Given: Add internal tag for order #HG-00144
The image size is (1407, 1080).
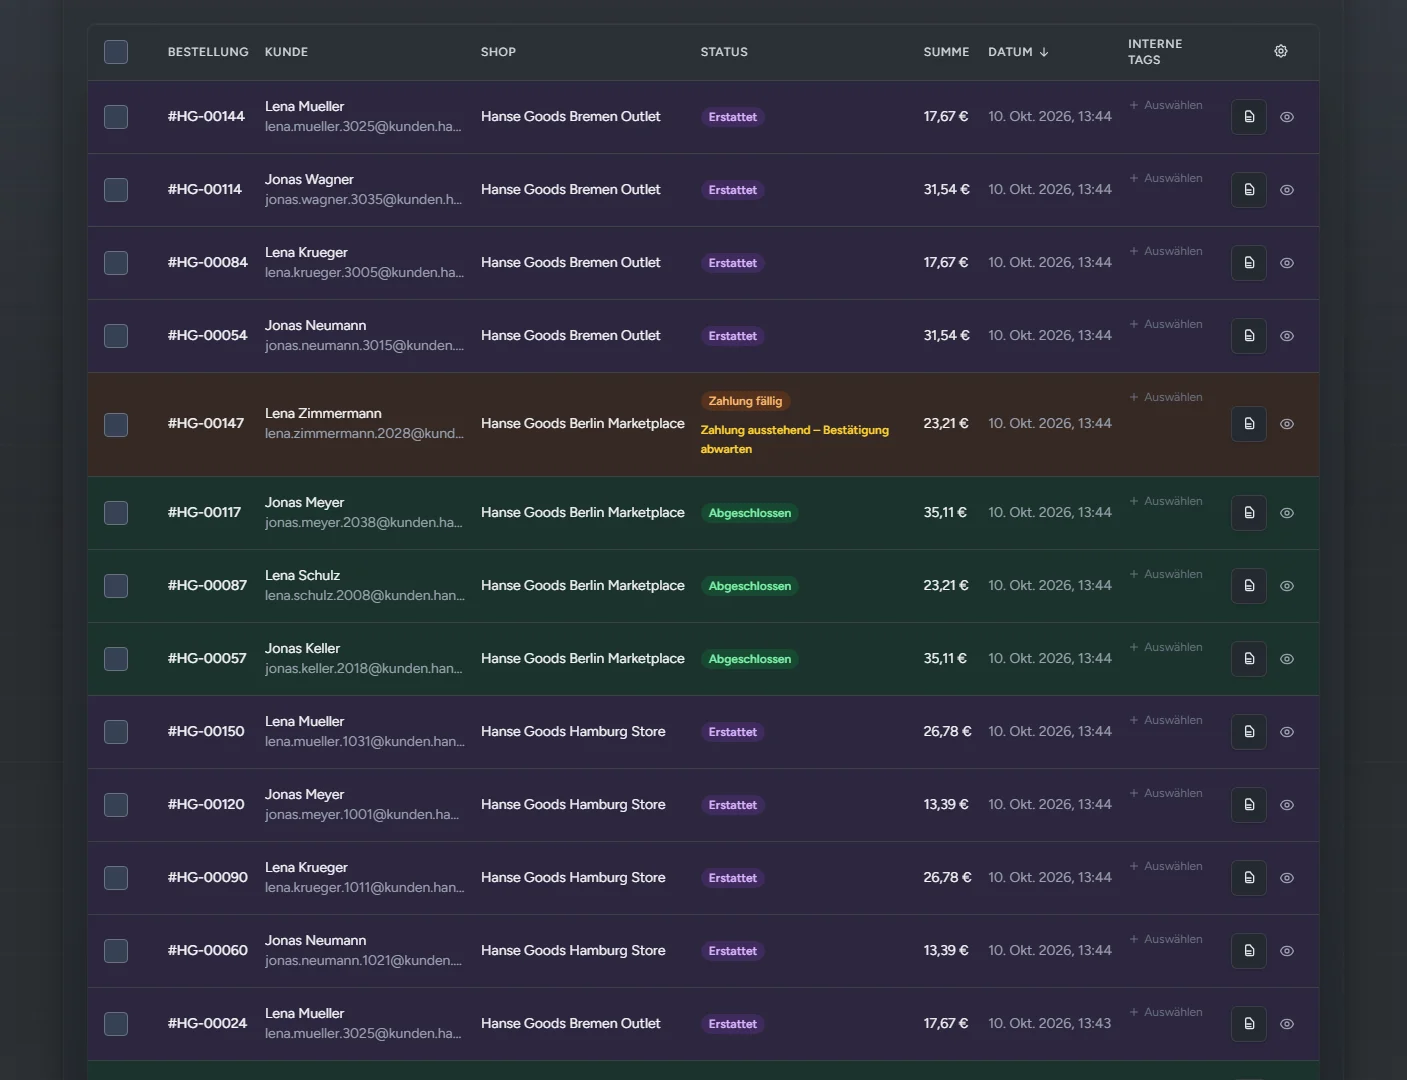Looking at the screenshot, I should pos(1166,105).
